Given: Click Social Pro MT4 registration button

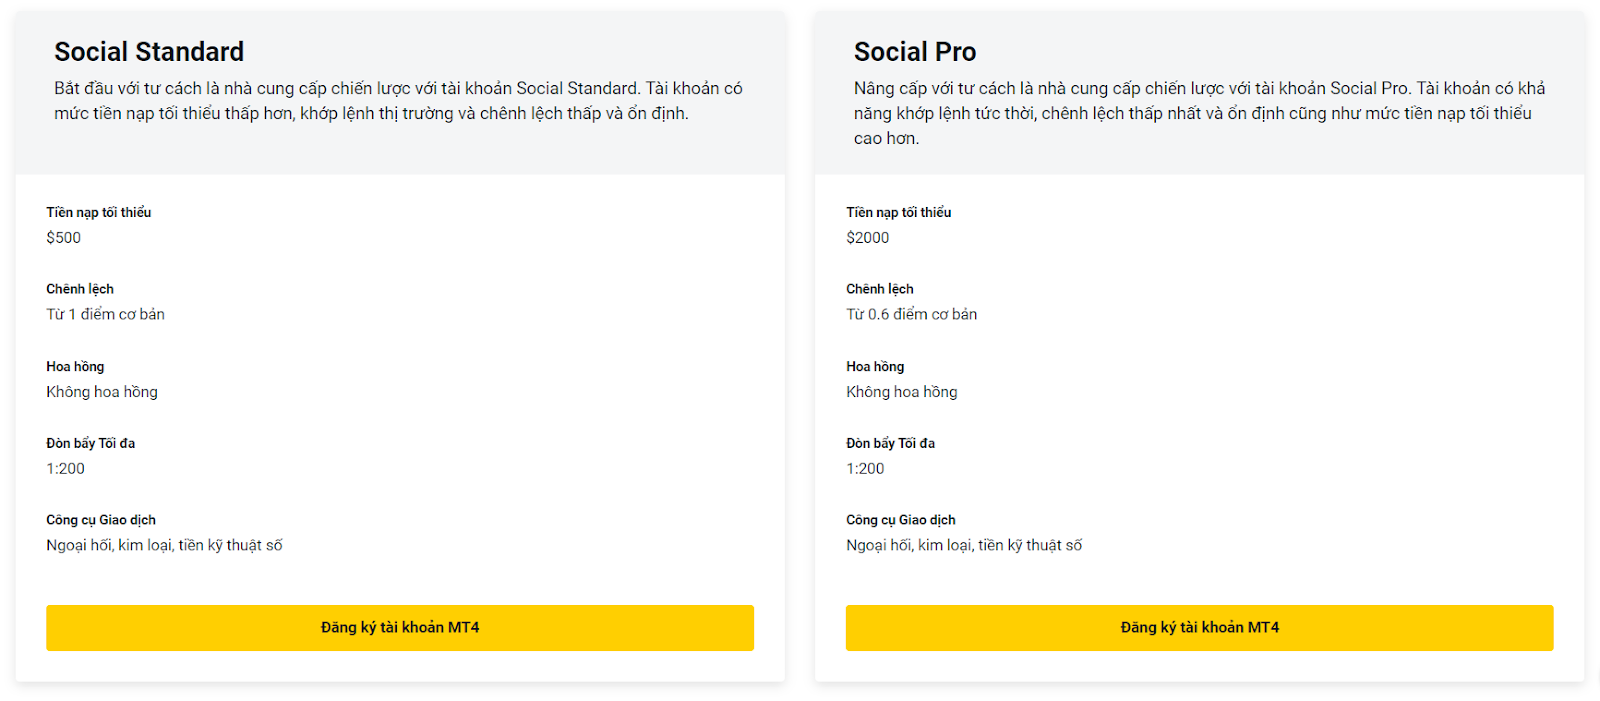Looking at the screenshot, I should (1200, 628).
